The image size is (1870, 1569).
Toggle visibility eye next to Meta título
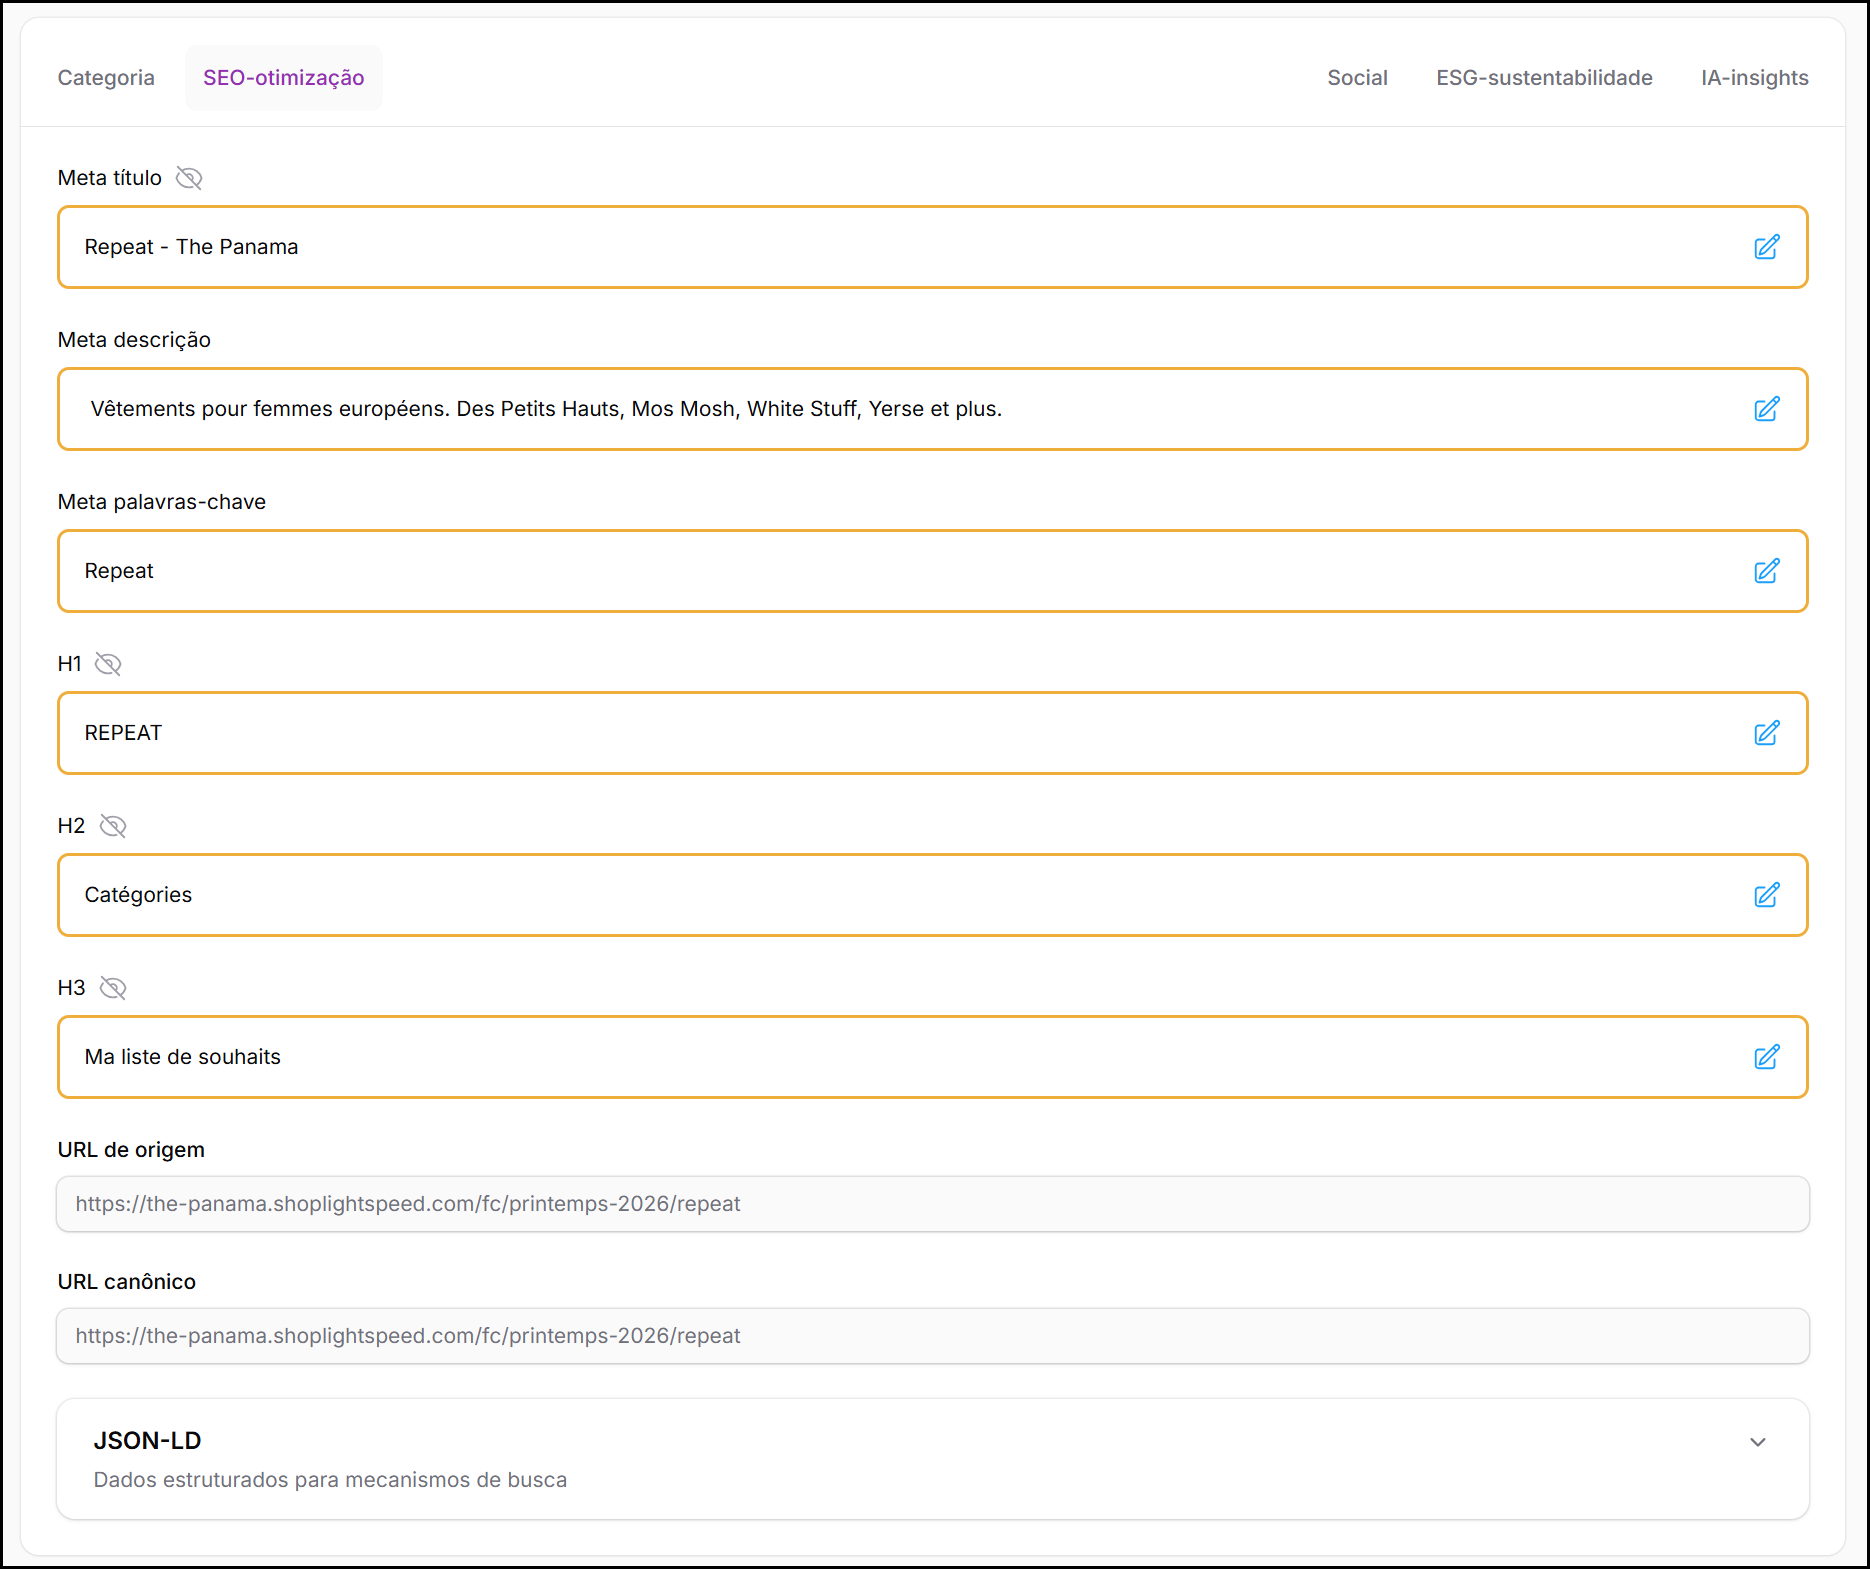(189, 178)
